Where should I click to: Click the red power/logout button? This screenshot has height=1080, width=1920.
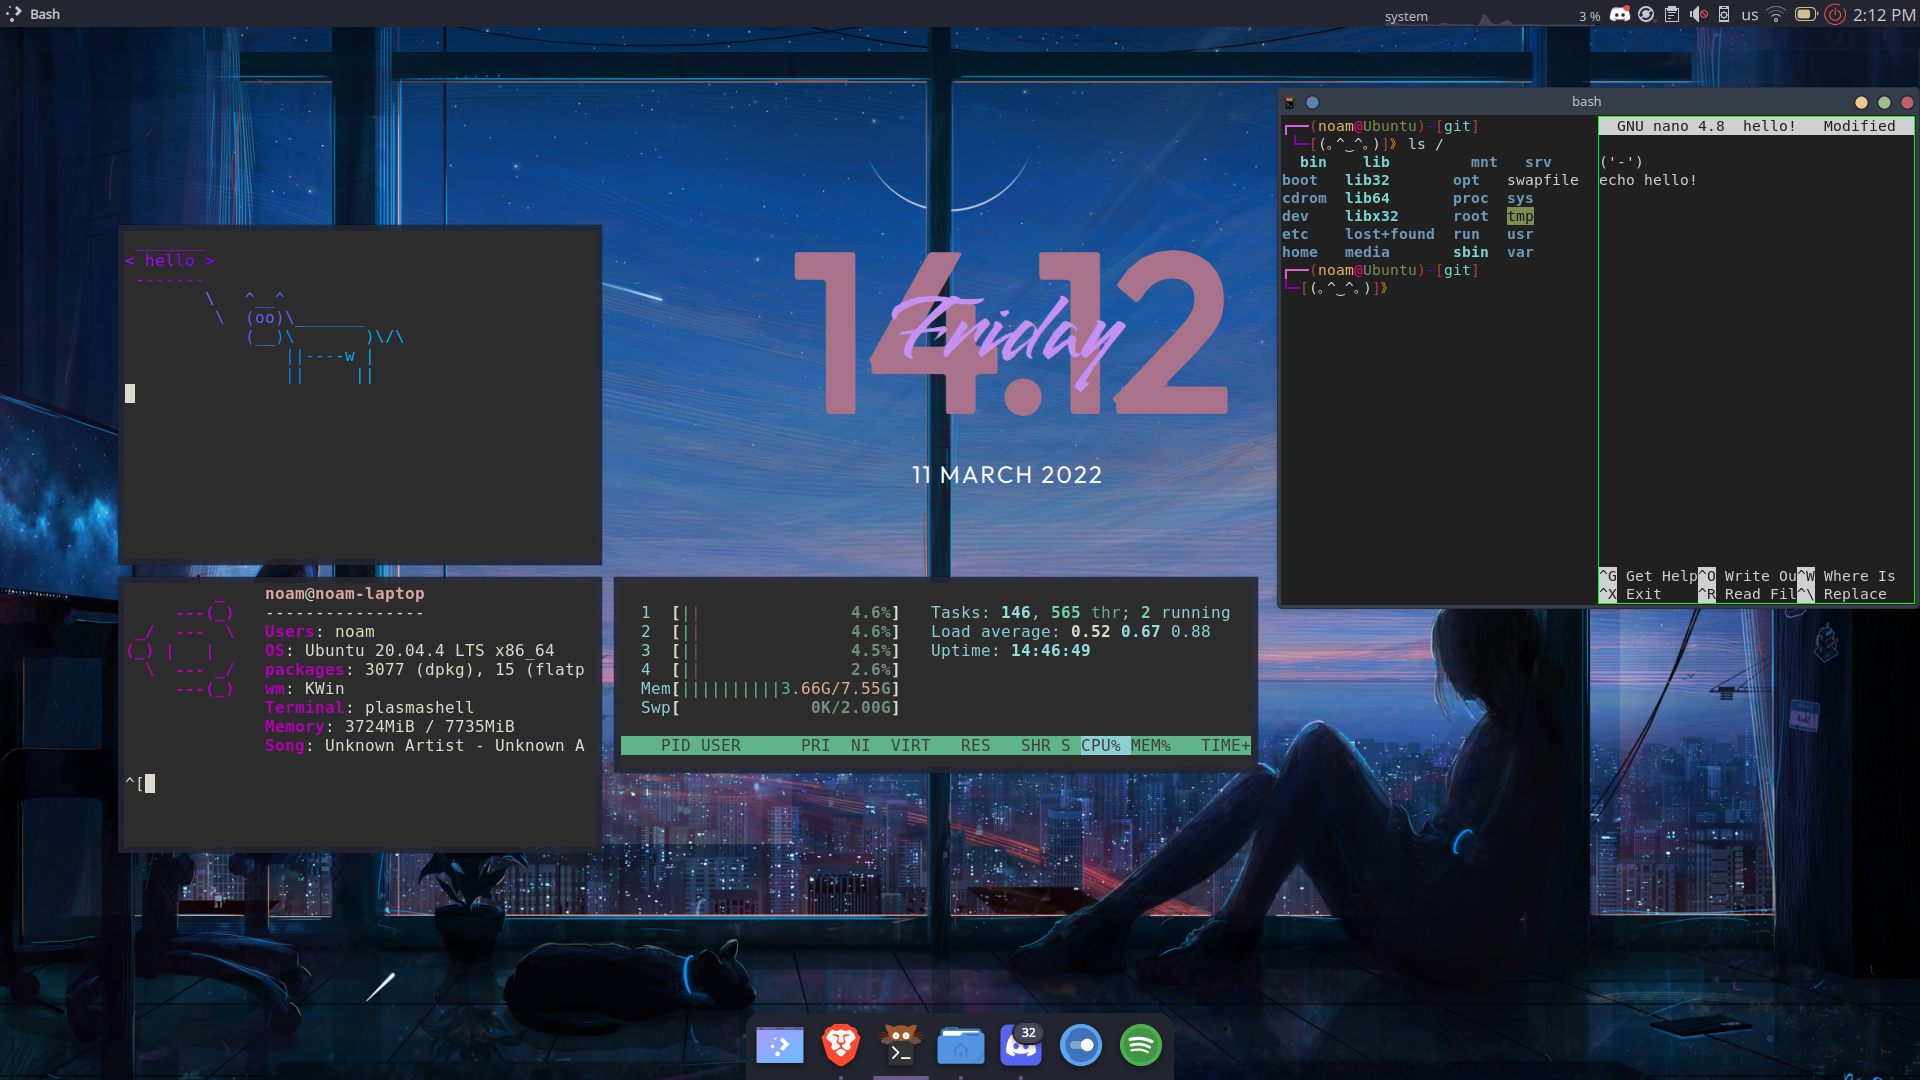(x=1835, y=14)
